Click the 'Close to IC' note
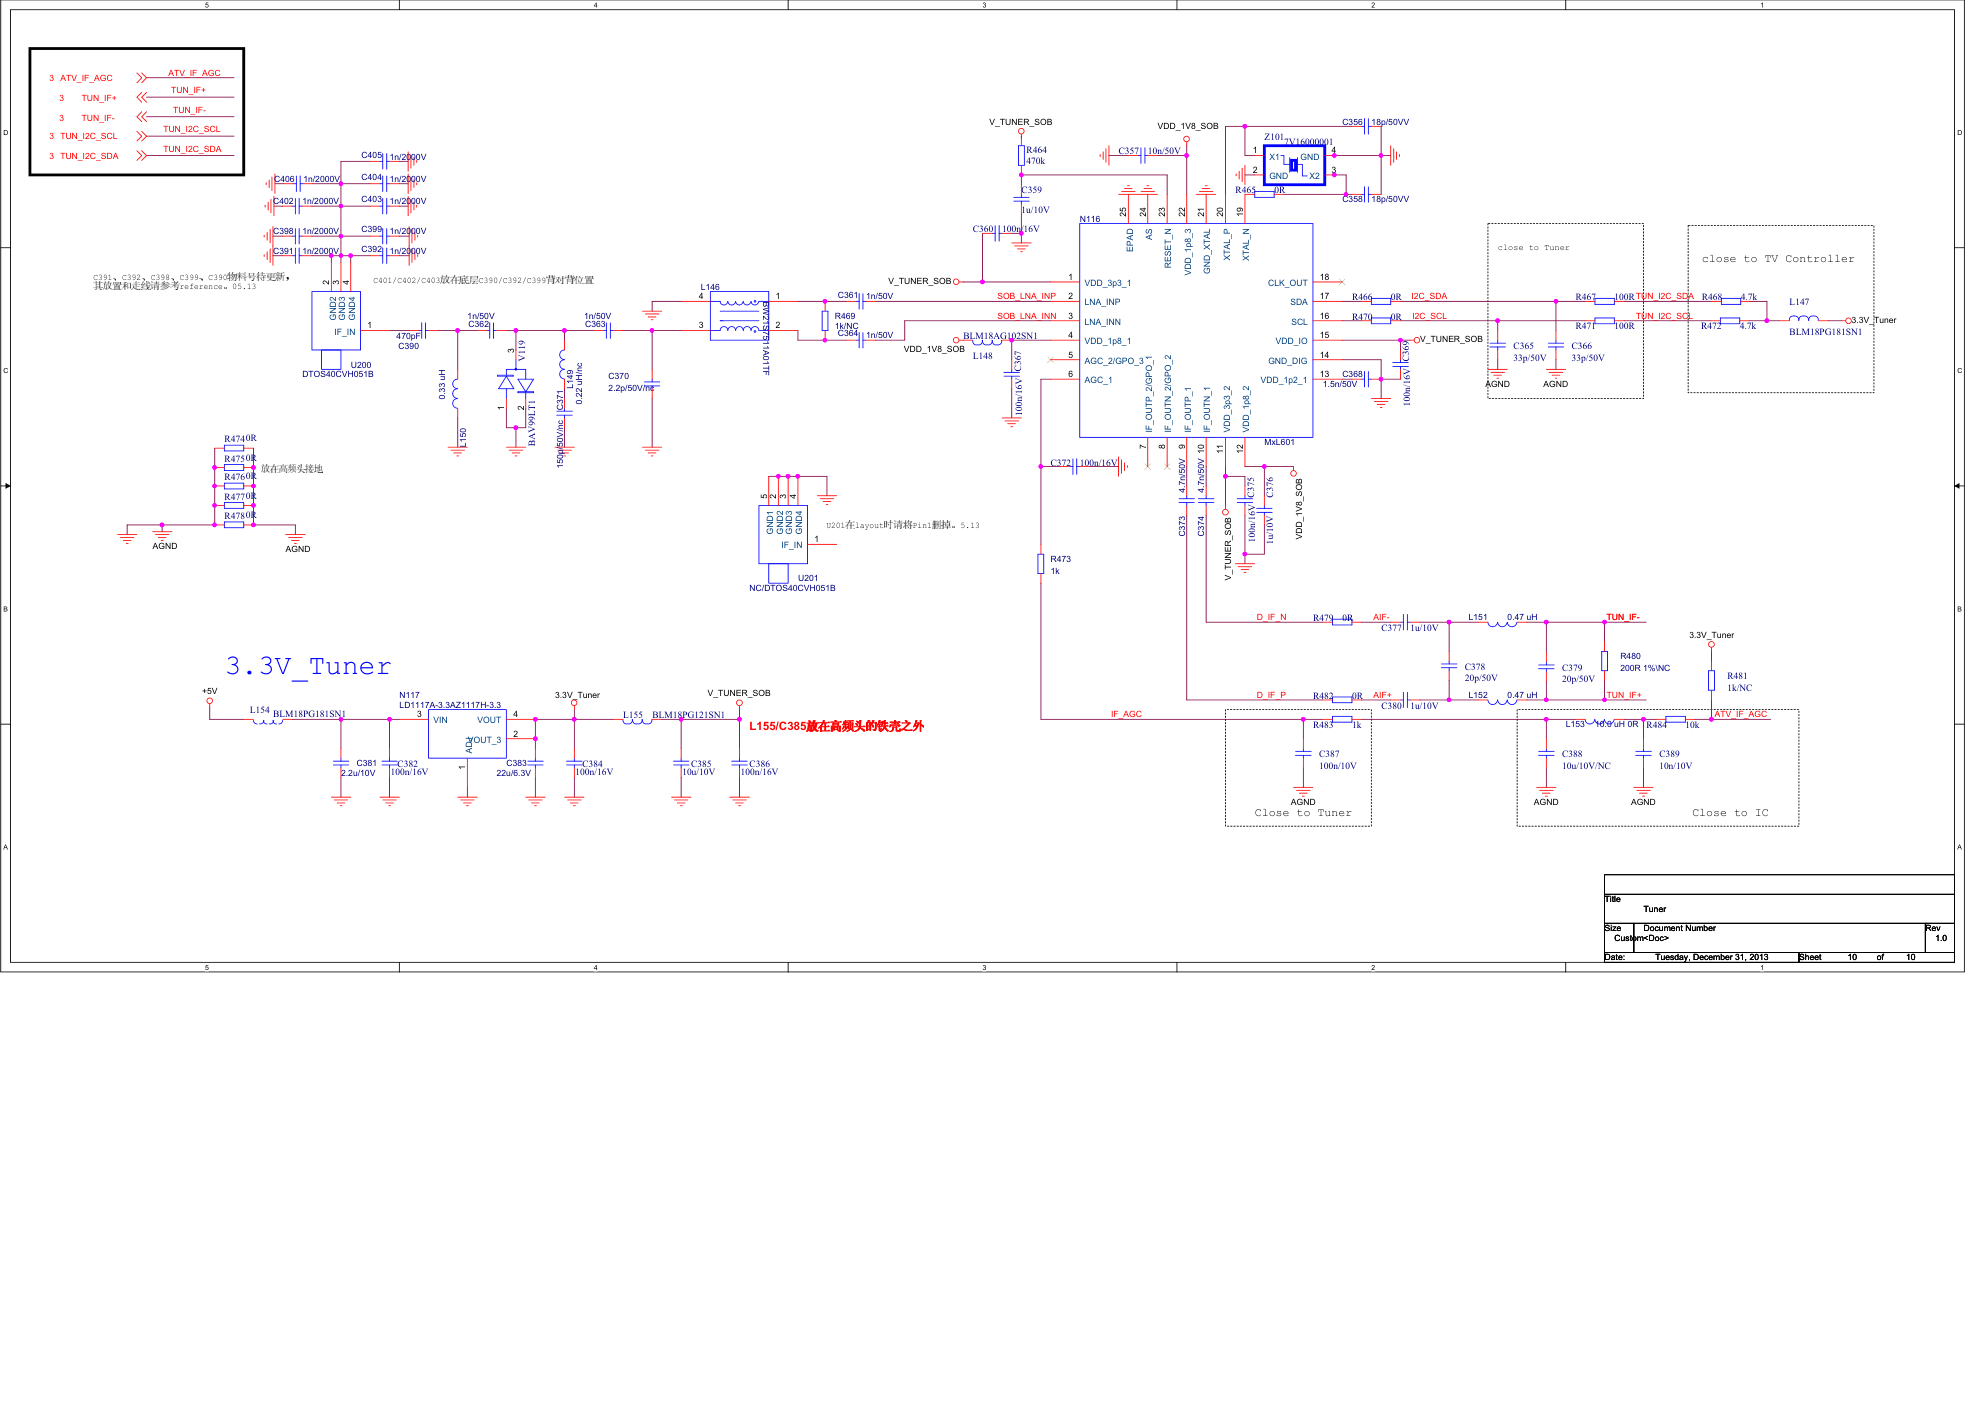This screenshot has height=1404, width=1985. tap(1730, 813)
